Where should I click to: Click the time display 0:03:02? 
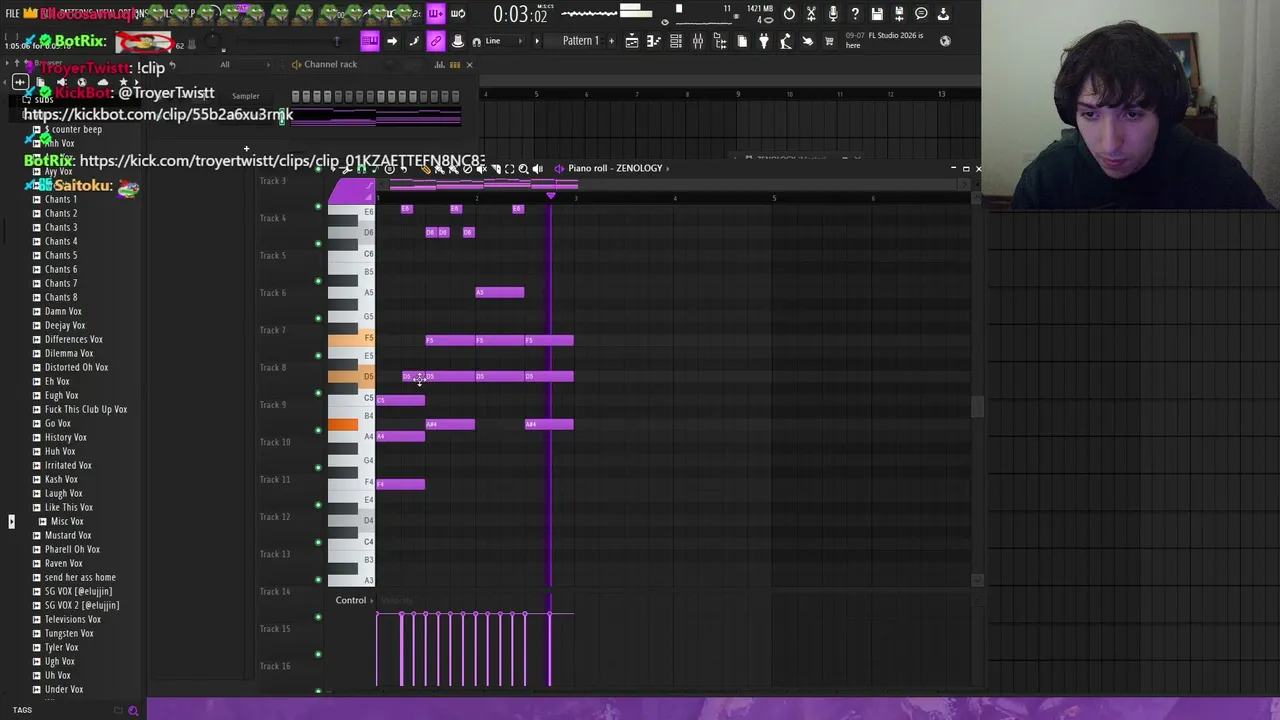[520, 15]
